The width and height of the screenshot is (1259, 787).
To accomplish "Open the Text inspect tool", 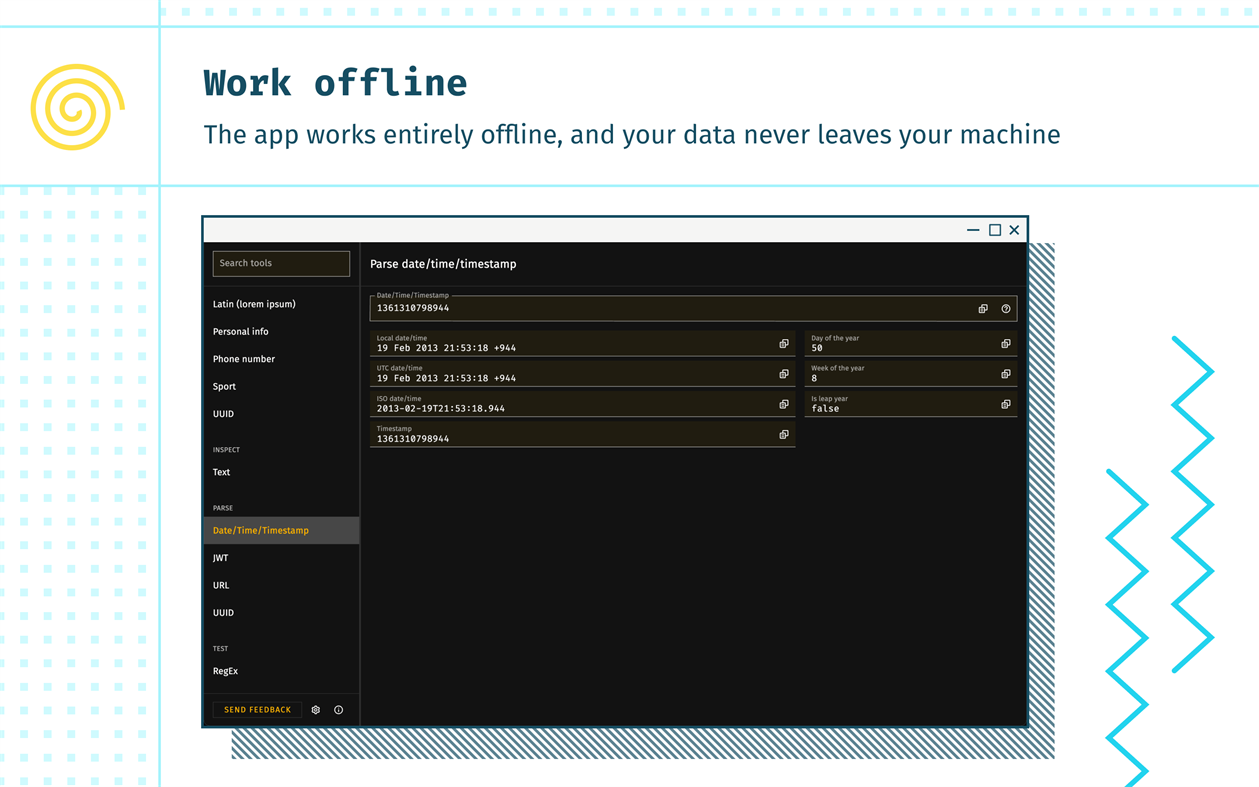I will [x=222, y=472].
